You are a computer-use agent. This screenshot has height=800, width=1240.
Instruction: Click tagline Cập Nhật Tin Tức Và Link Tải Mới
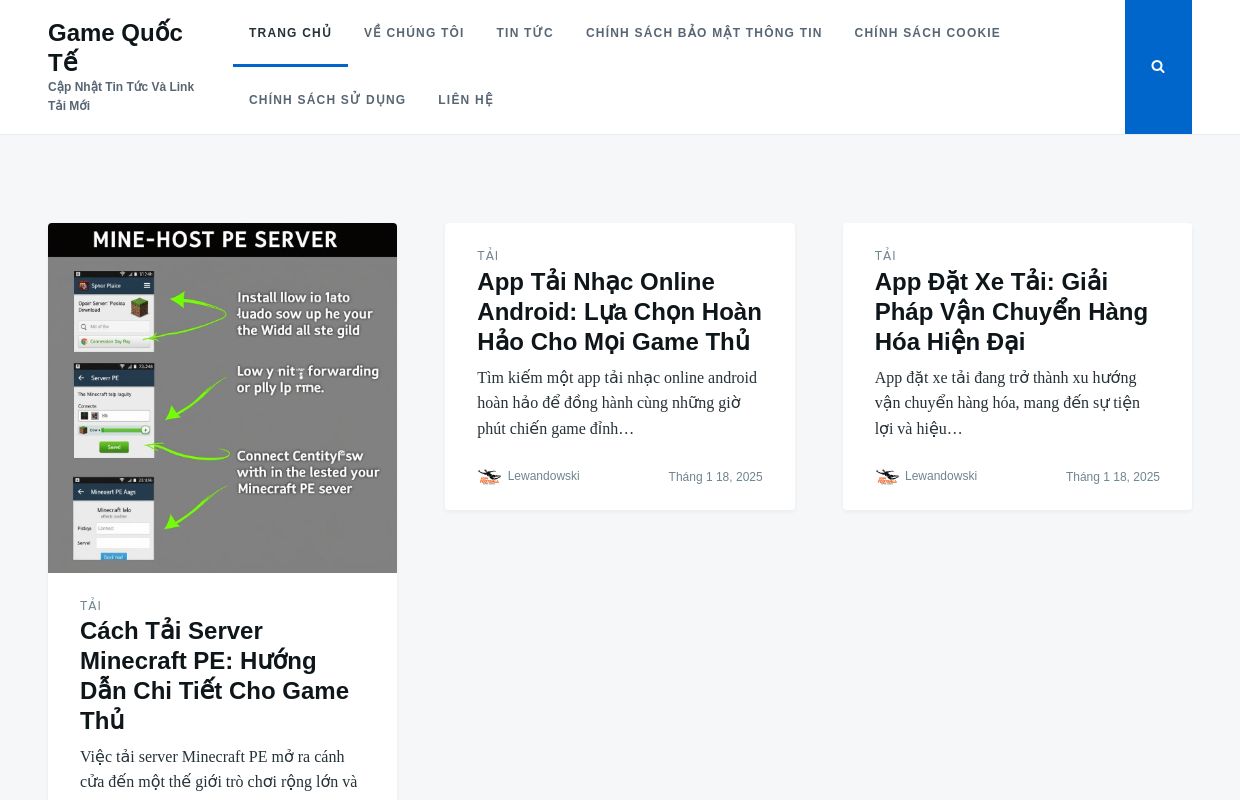[x=121, y=96]
